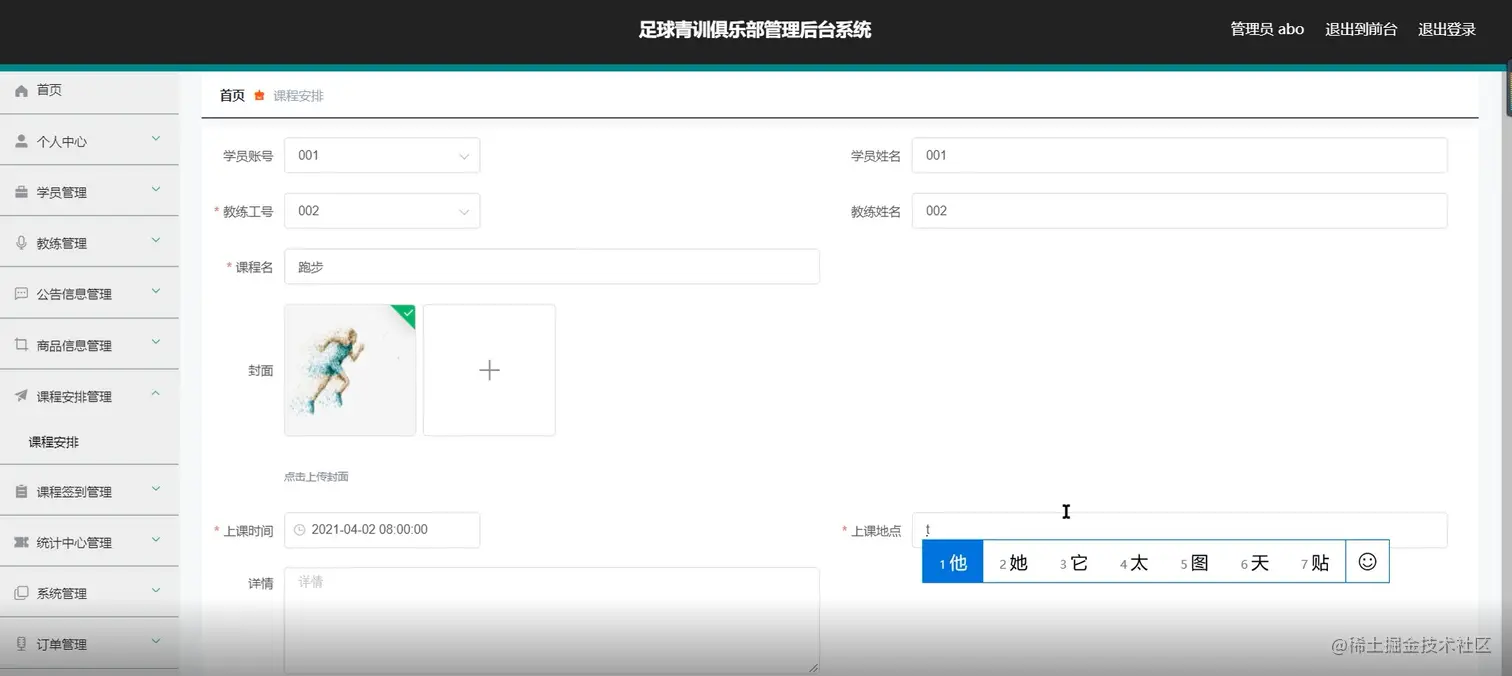
Task: Open the 学员账号 dropdown showing 001
Action: pos(382,155)
